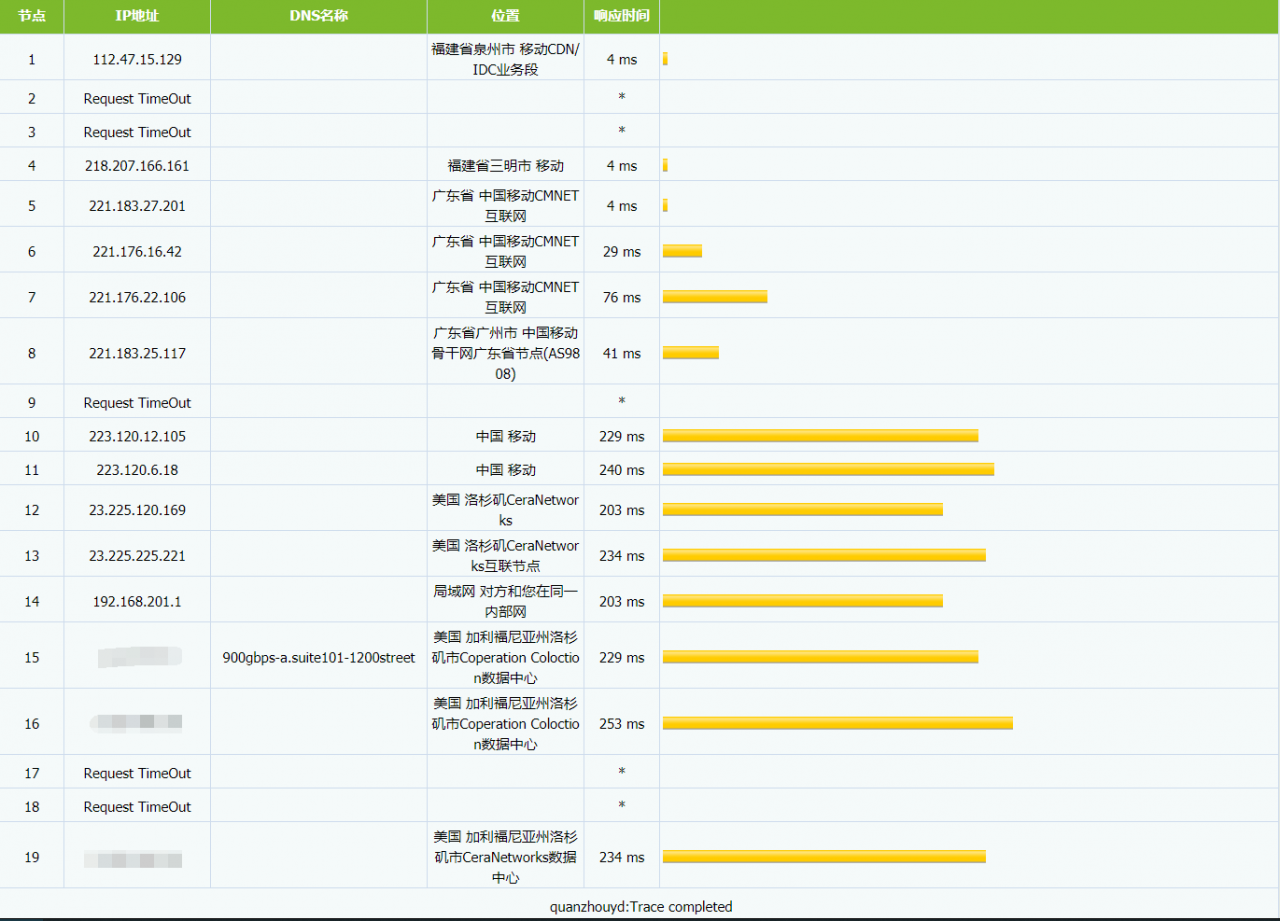Click the 中国移动骨干网 location on node 8
The height and width of the screenshot is (921, 1280).
coord(505,352)
